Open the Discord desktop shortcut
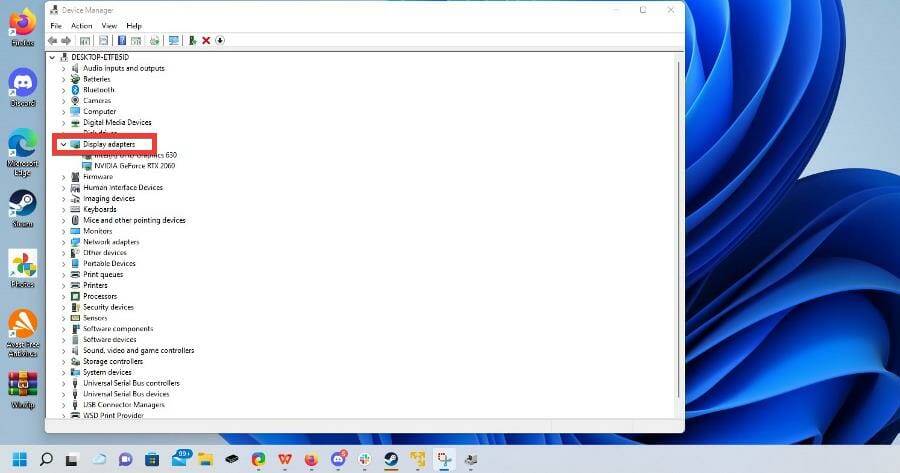900x473 pixels. coord(23,88)
